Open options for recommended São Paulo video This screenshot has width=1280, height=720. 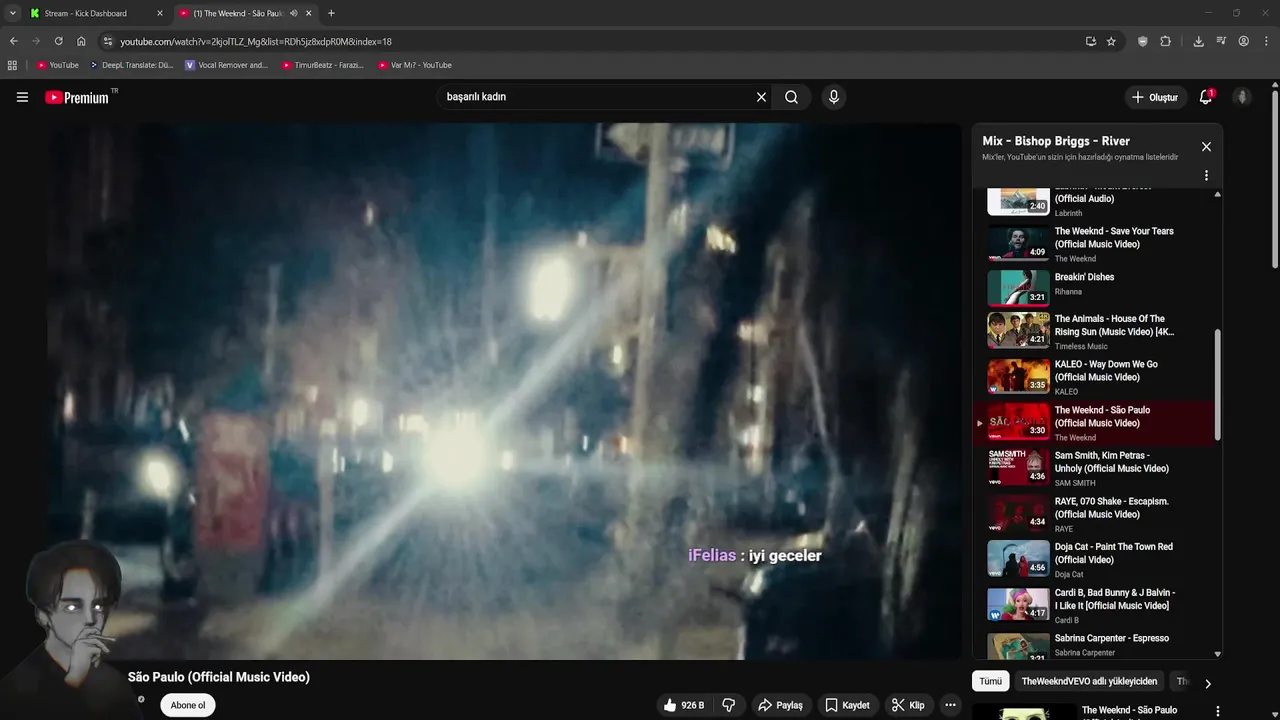click(x=1217, y=711)
